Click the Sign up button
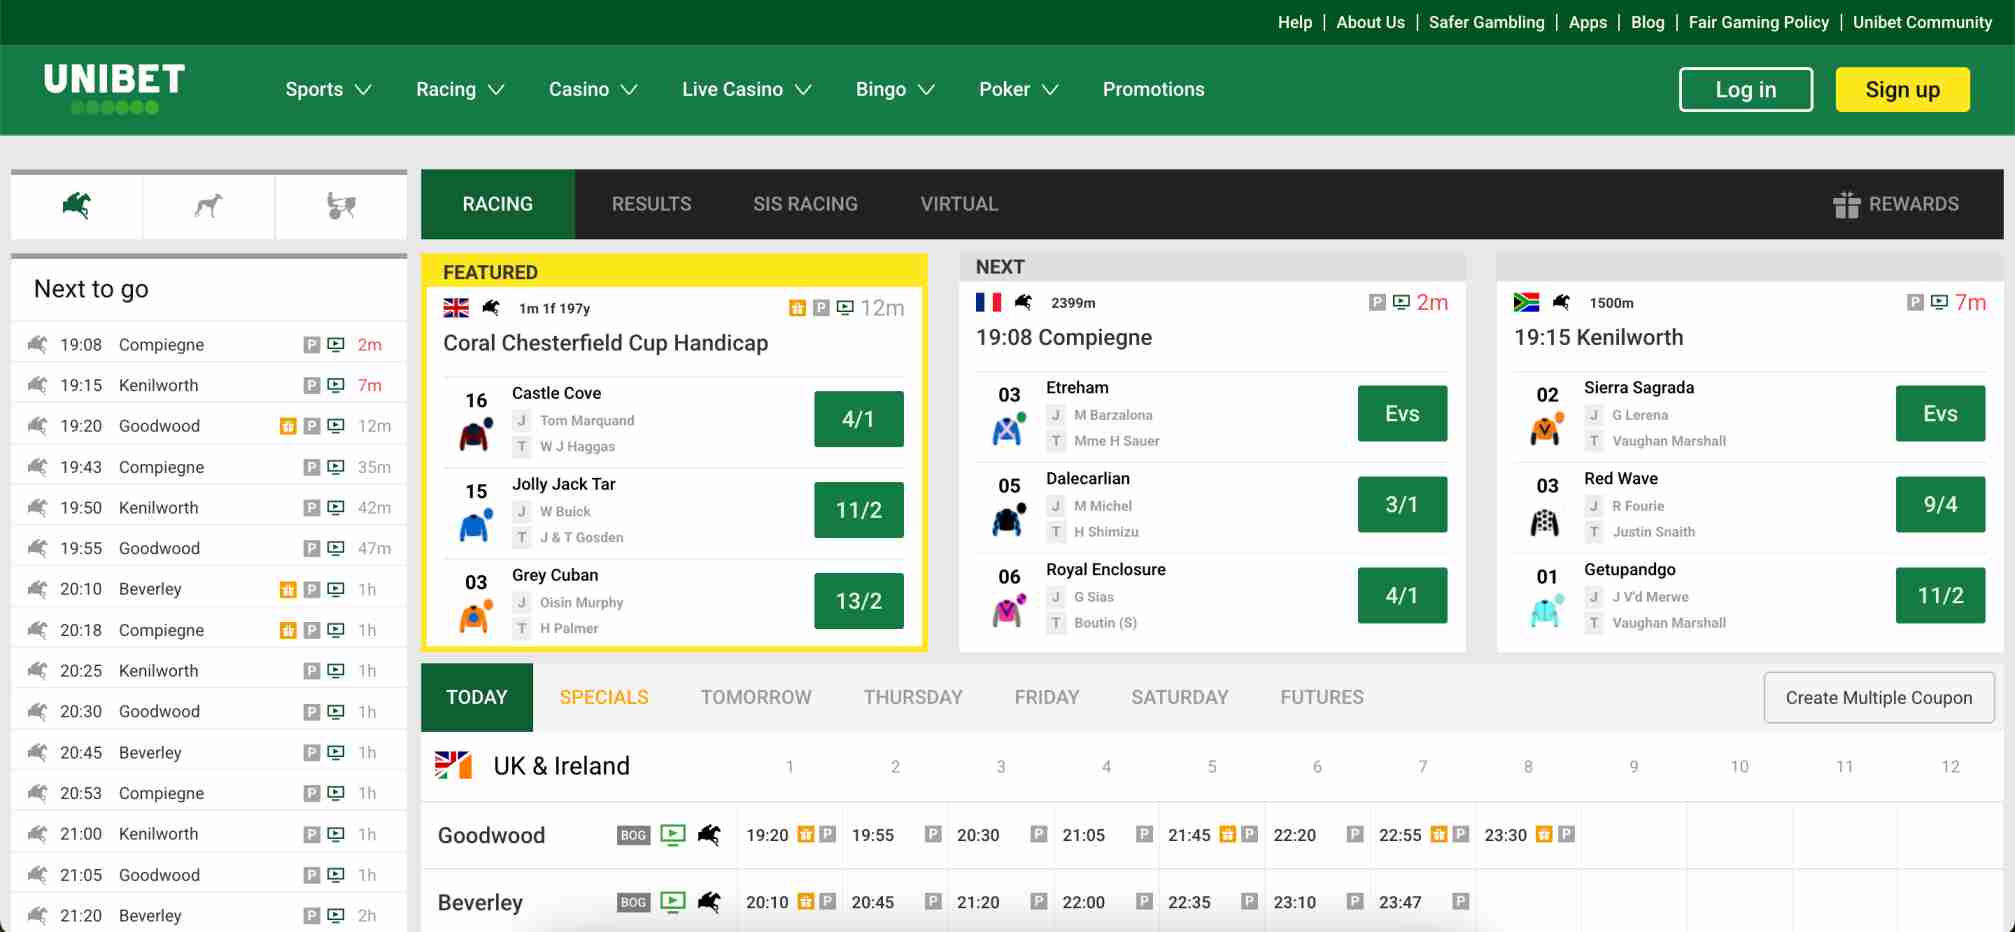Image resolution: width=2015 pixels, height=932 pixels. pos(1903,89)
